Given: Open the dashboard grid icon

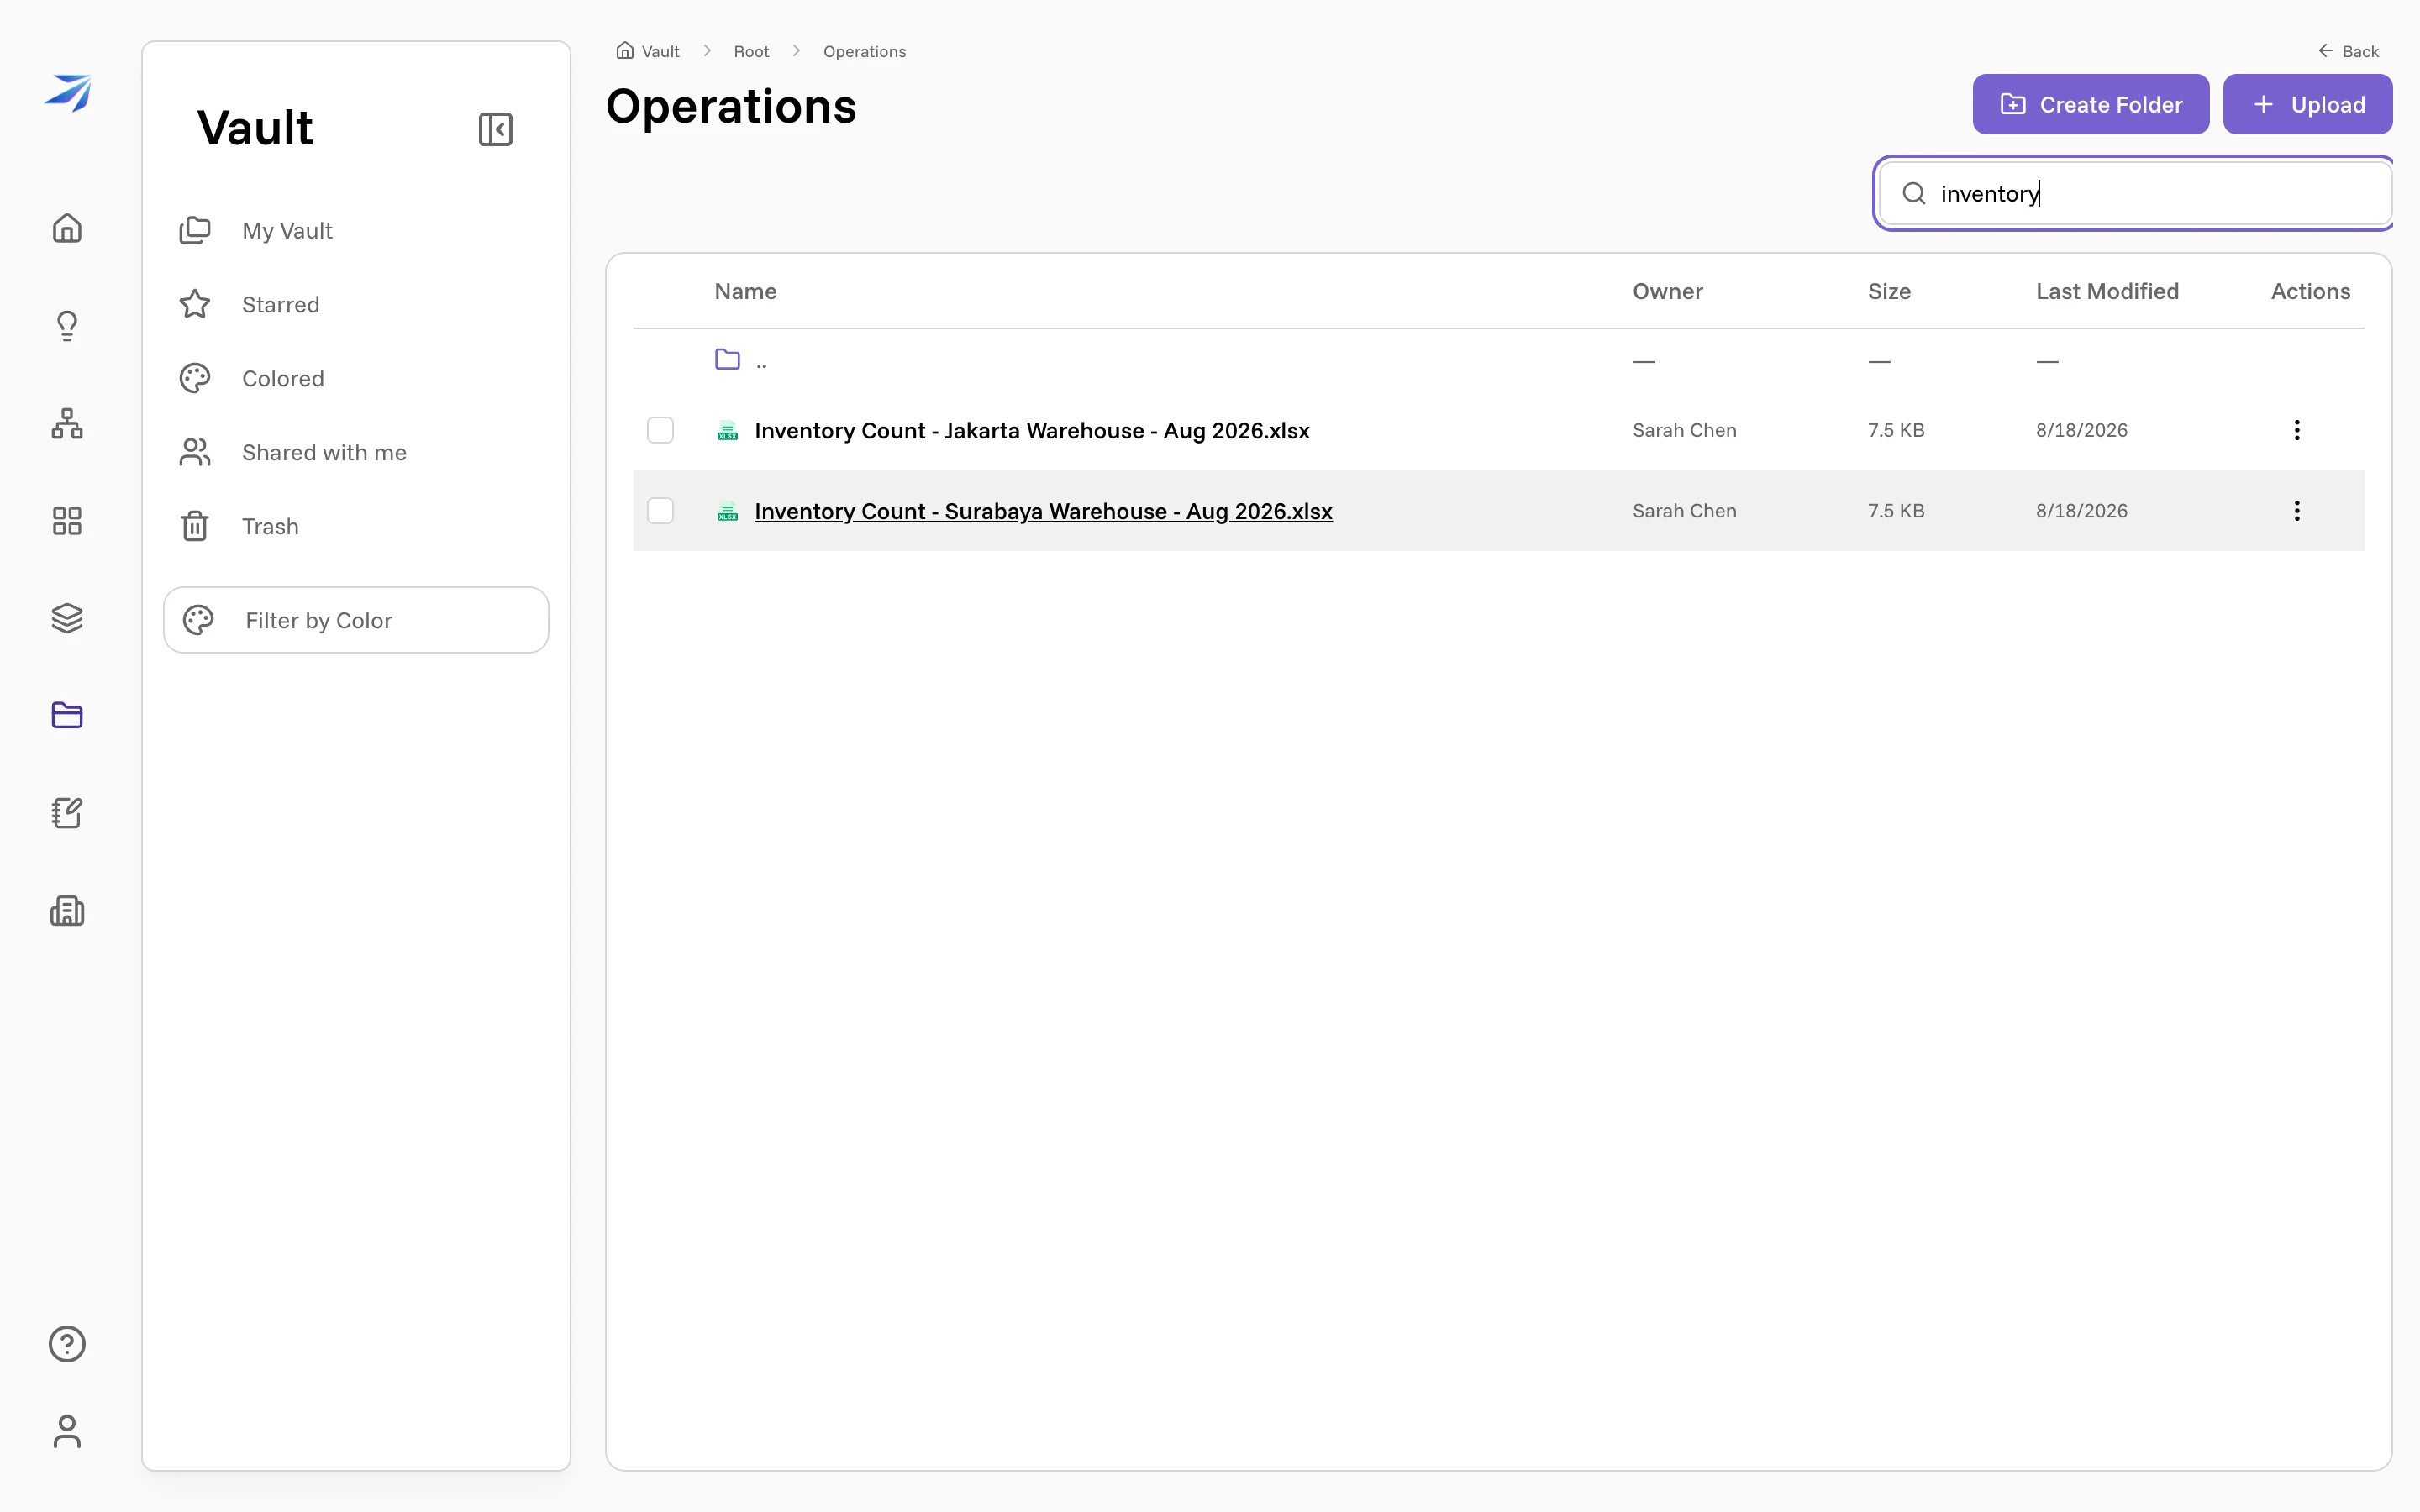Looking at the screenshot, I should tap(67, 520).
